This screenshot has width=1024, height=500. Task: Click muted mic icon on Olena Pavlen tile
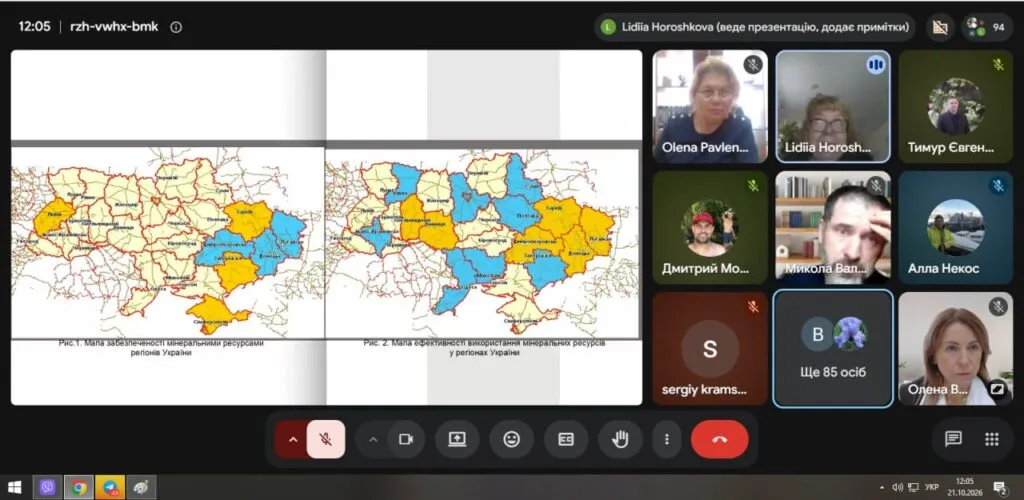pyautogui.click(x=753, y=65)
